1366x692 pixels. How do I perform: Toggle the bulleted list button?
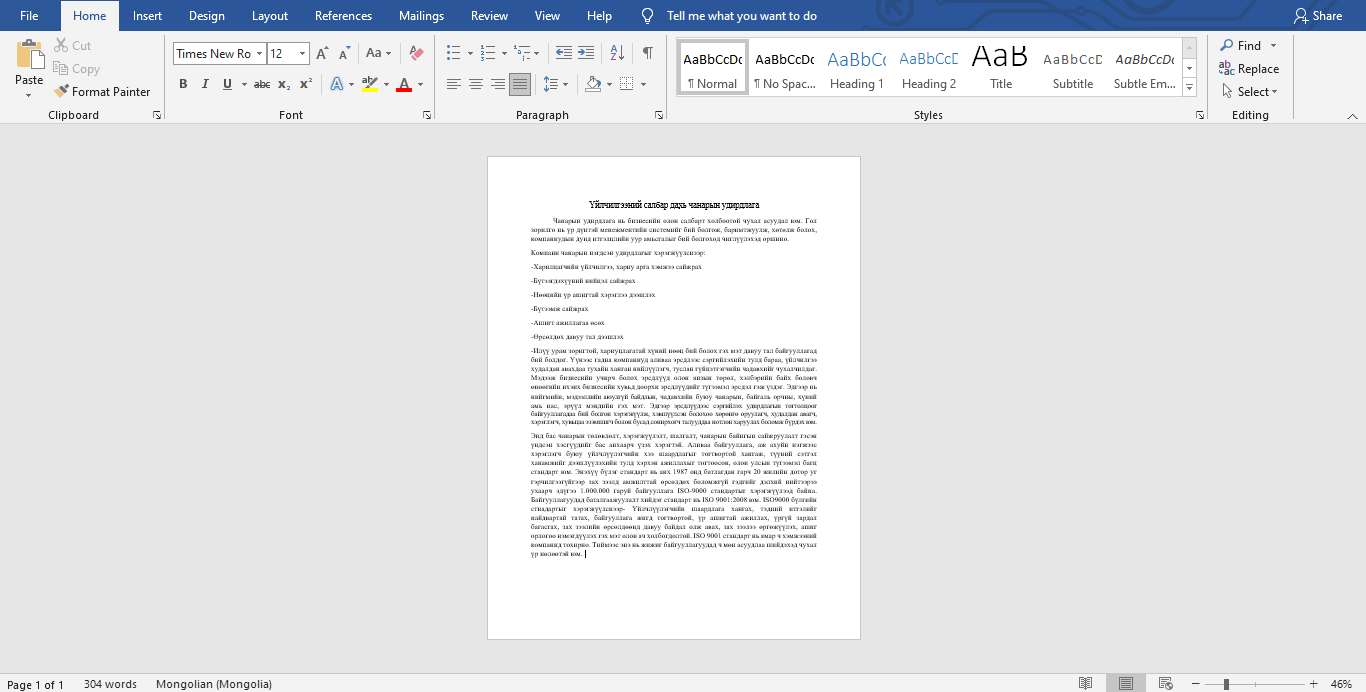(453, 53)
